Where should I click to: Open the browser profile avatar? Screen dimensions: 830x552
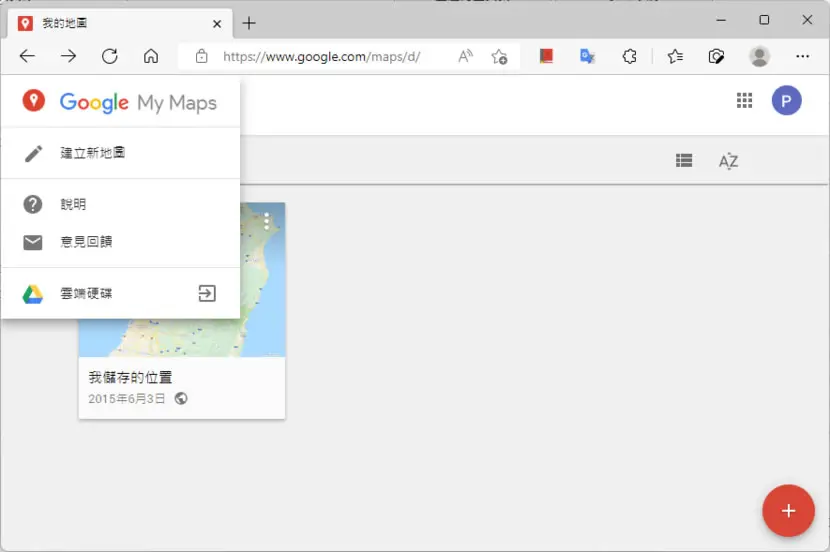[759, 56]
